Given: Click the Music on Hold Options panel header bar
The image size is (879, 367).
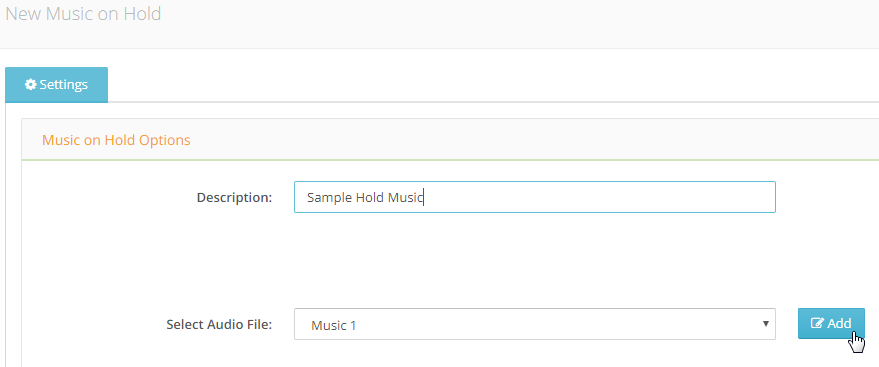Looking at the screenshot, I should pyautogui.click(x=450, y=140).
